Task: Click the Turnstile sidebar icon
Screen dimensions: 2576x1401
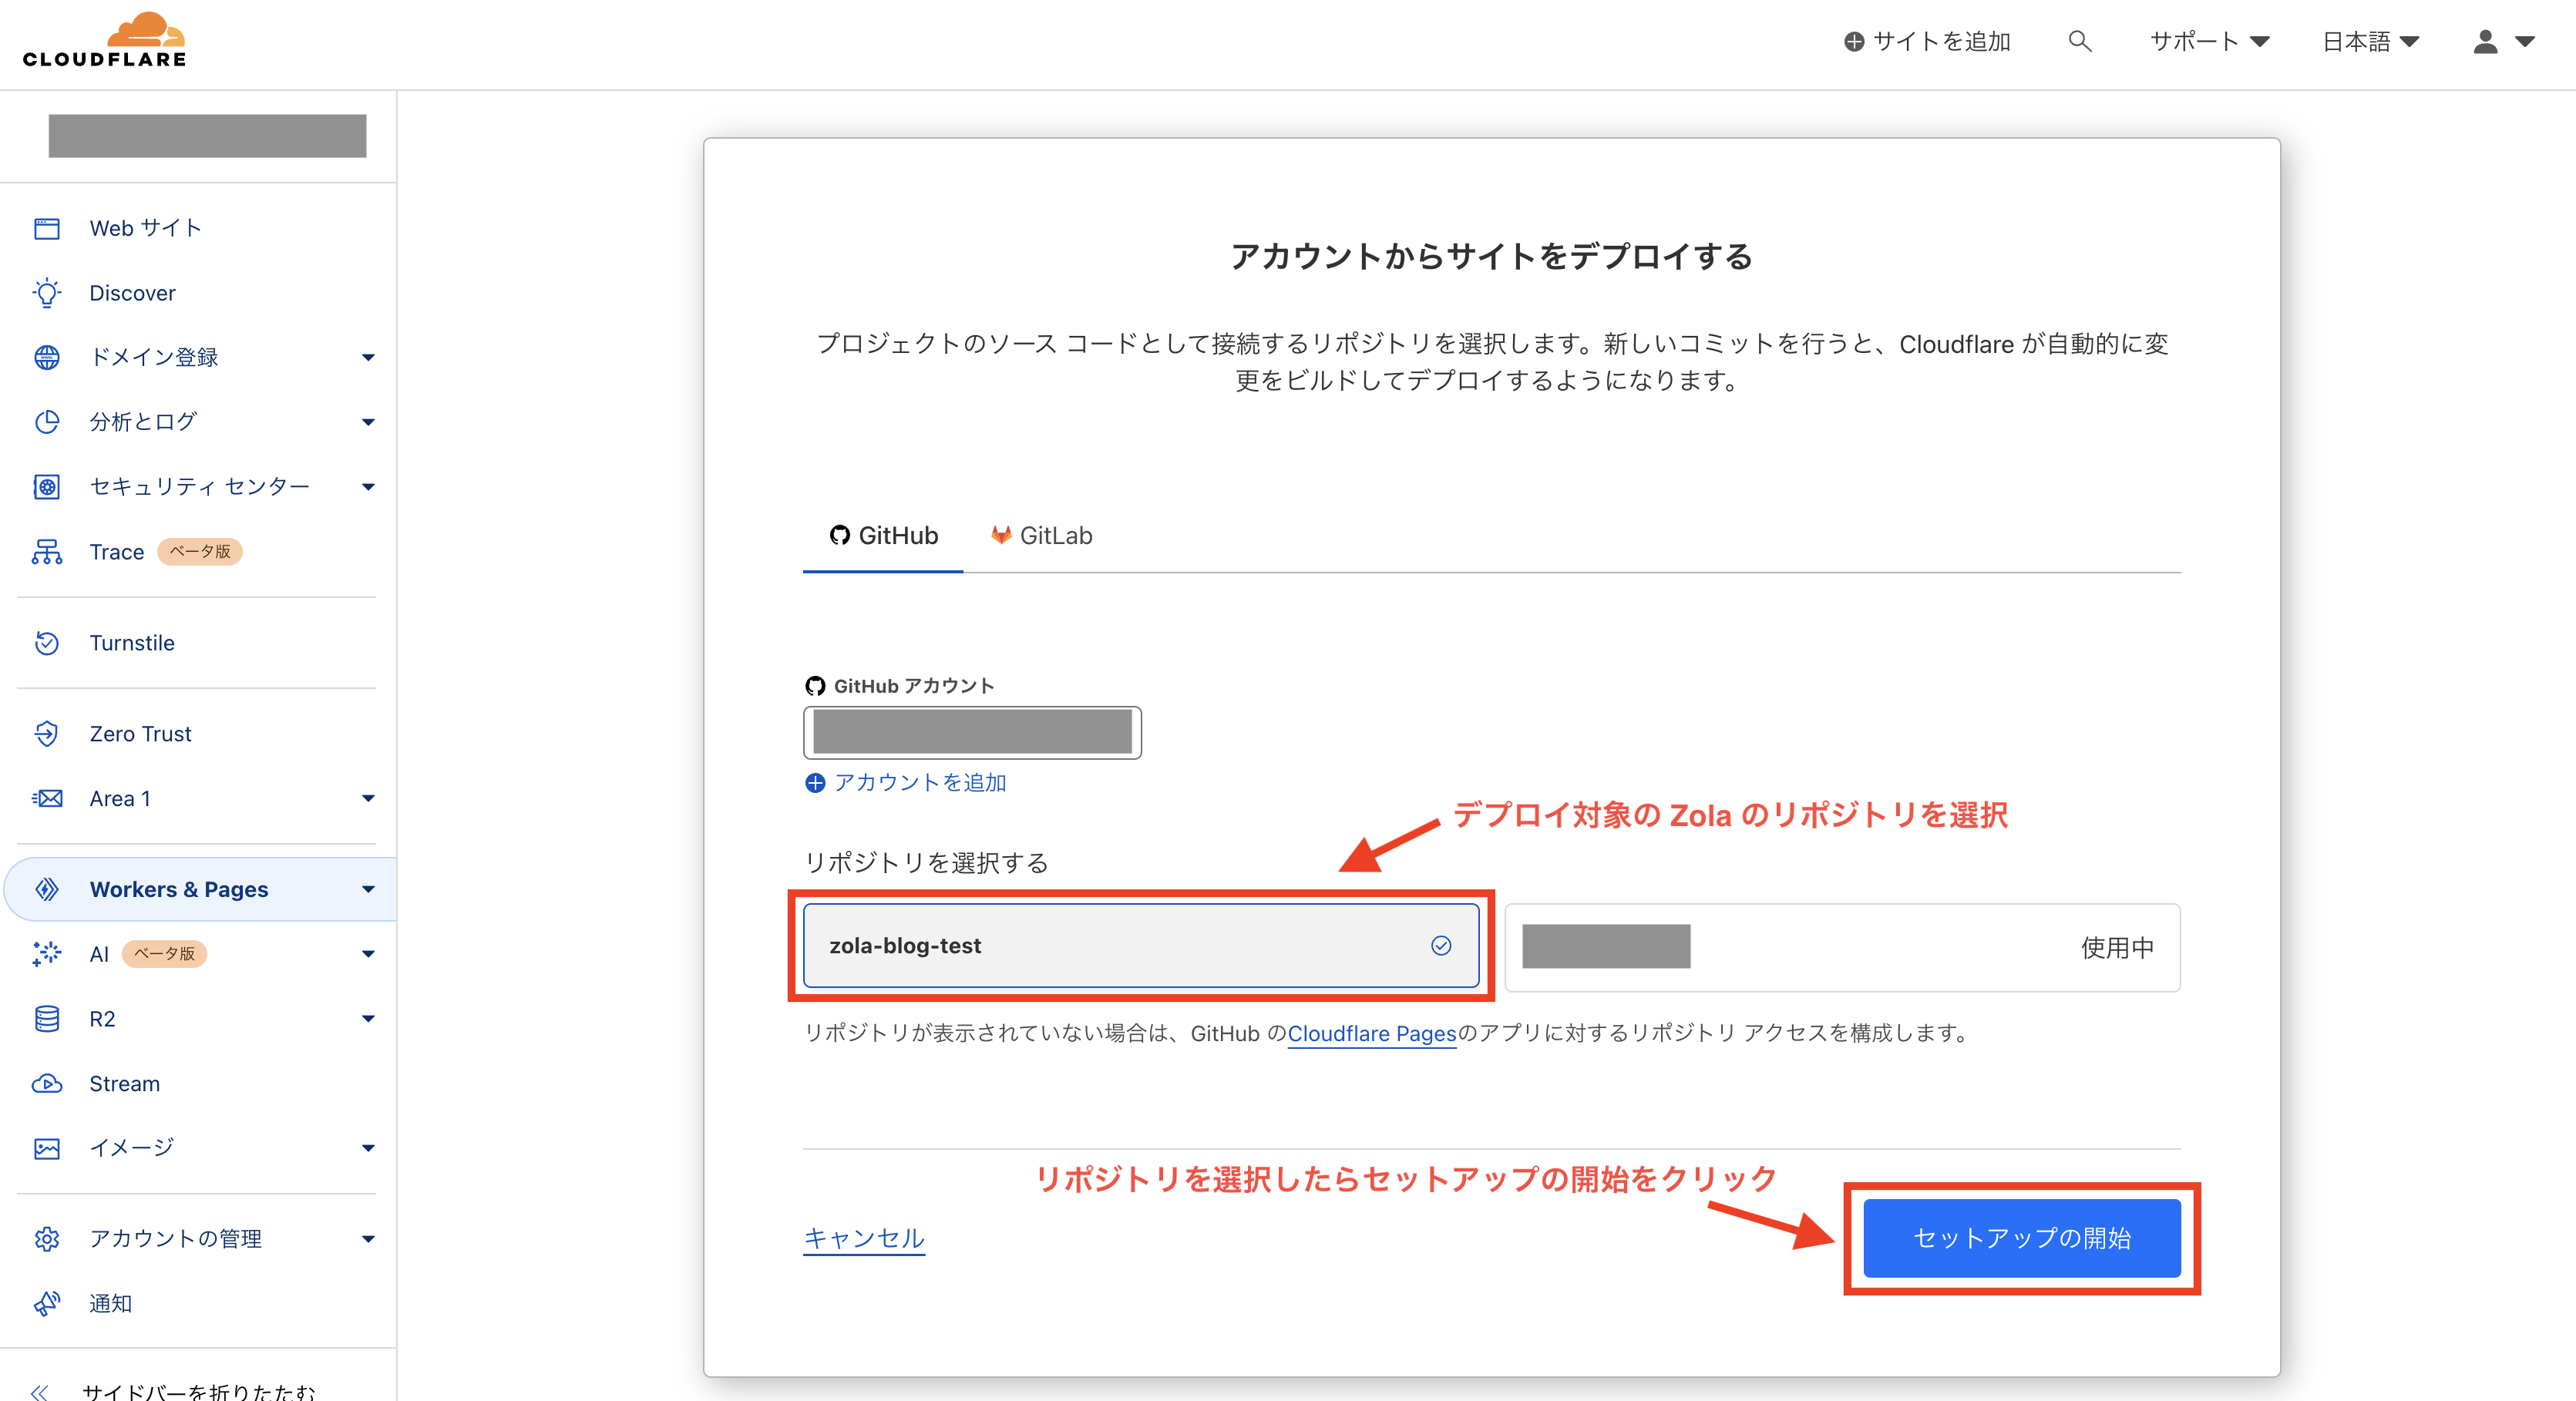Action: tap(46, 643)
